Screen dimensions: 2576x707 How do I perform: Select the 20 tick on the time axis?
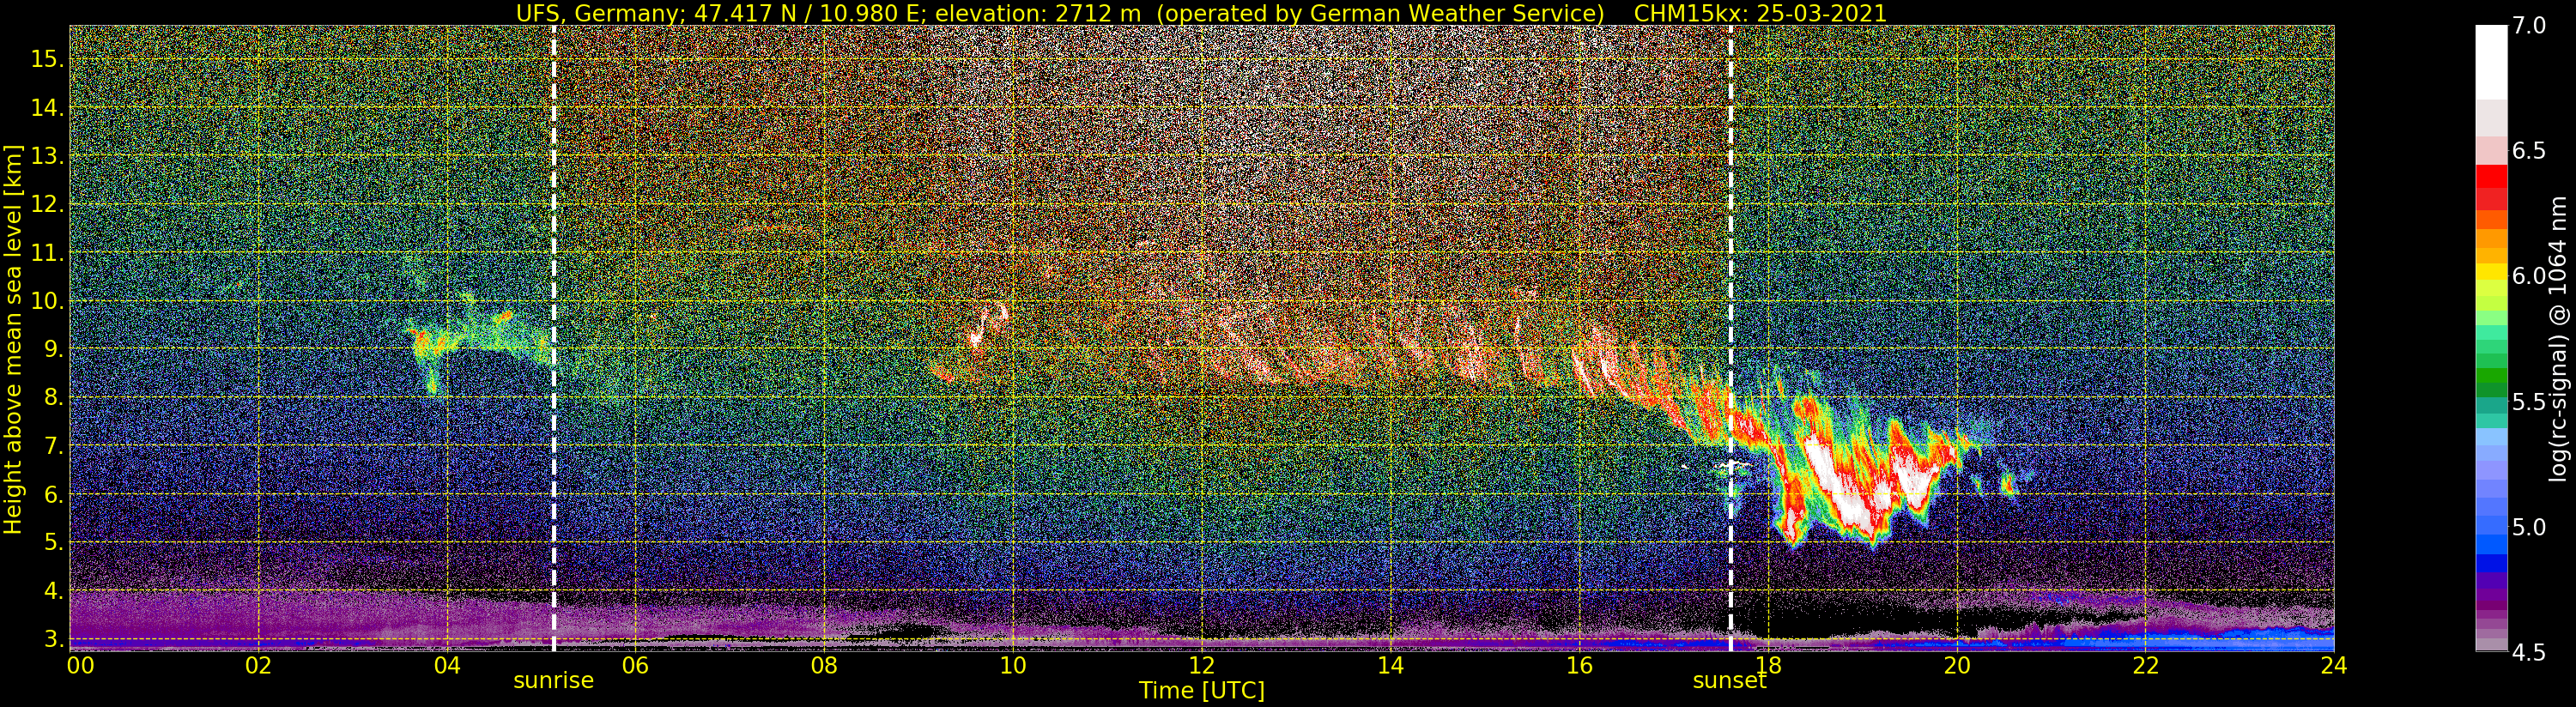point(1957,666)
